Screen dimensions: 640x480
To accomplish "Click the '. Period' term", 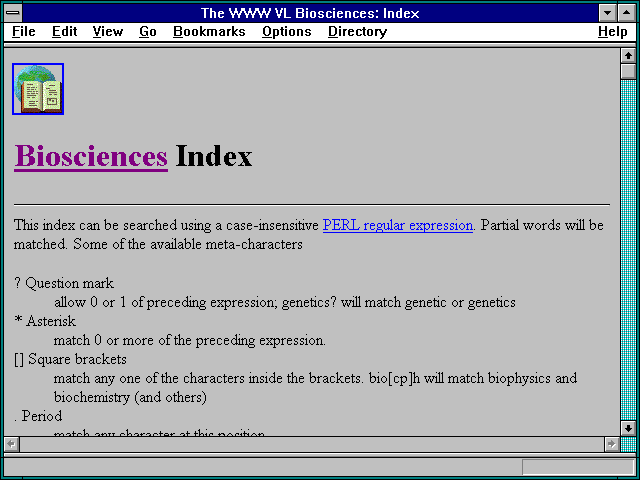I will point(38,416).
